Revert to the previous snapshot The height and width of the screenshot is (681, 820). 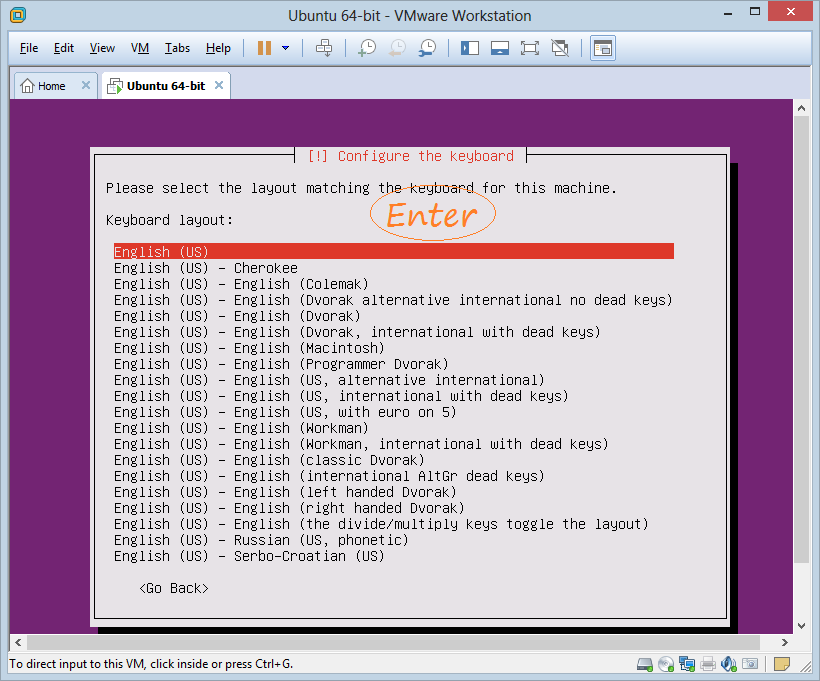point(397,48)
